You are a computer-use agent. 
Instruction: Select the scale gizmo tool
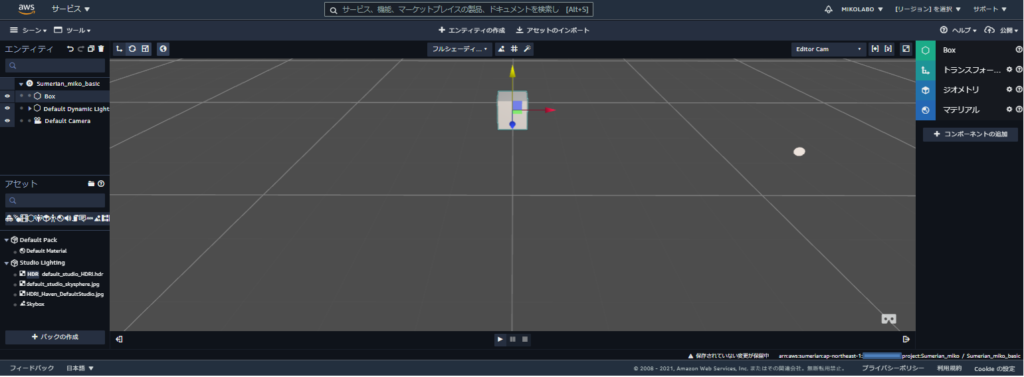(146, 49)
